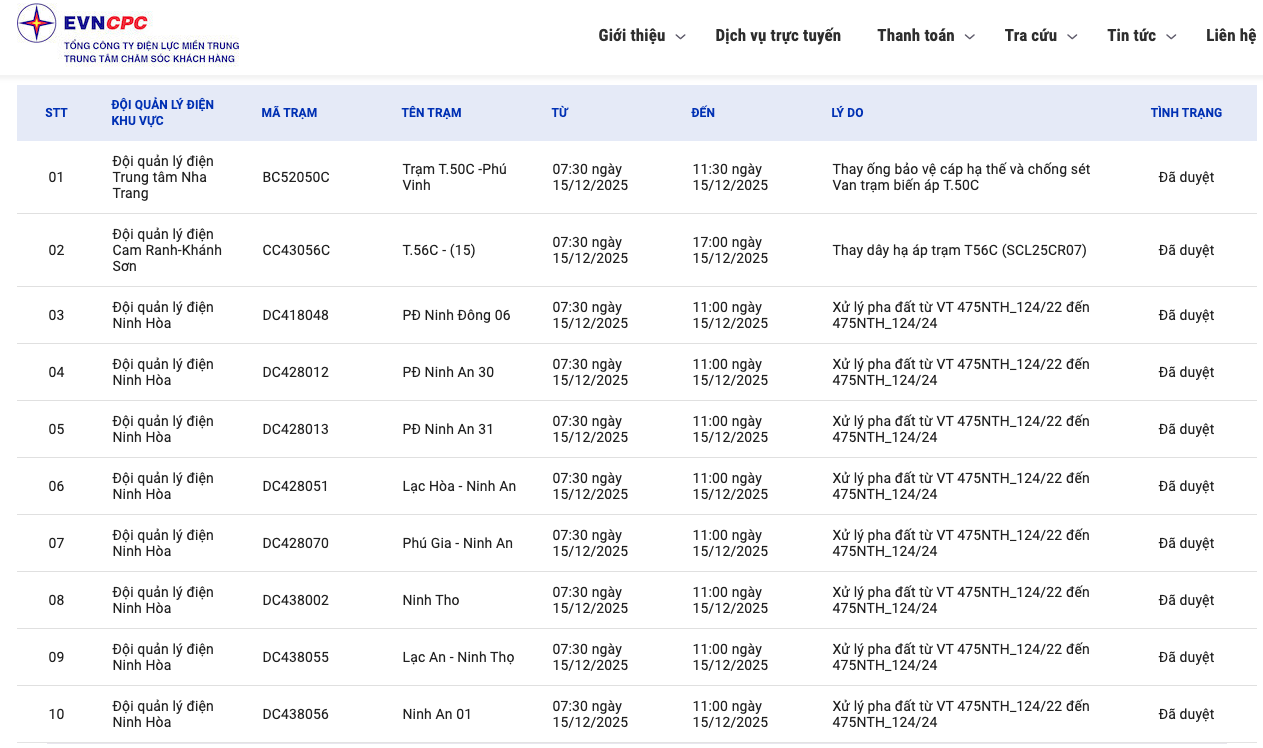Viewport: 1263px width, 748px height.
Task: Click the MÃ TRẠM column header
Action: click(289, 113)
